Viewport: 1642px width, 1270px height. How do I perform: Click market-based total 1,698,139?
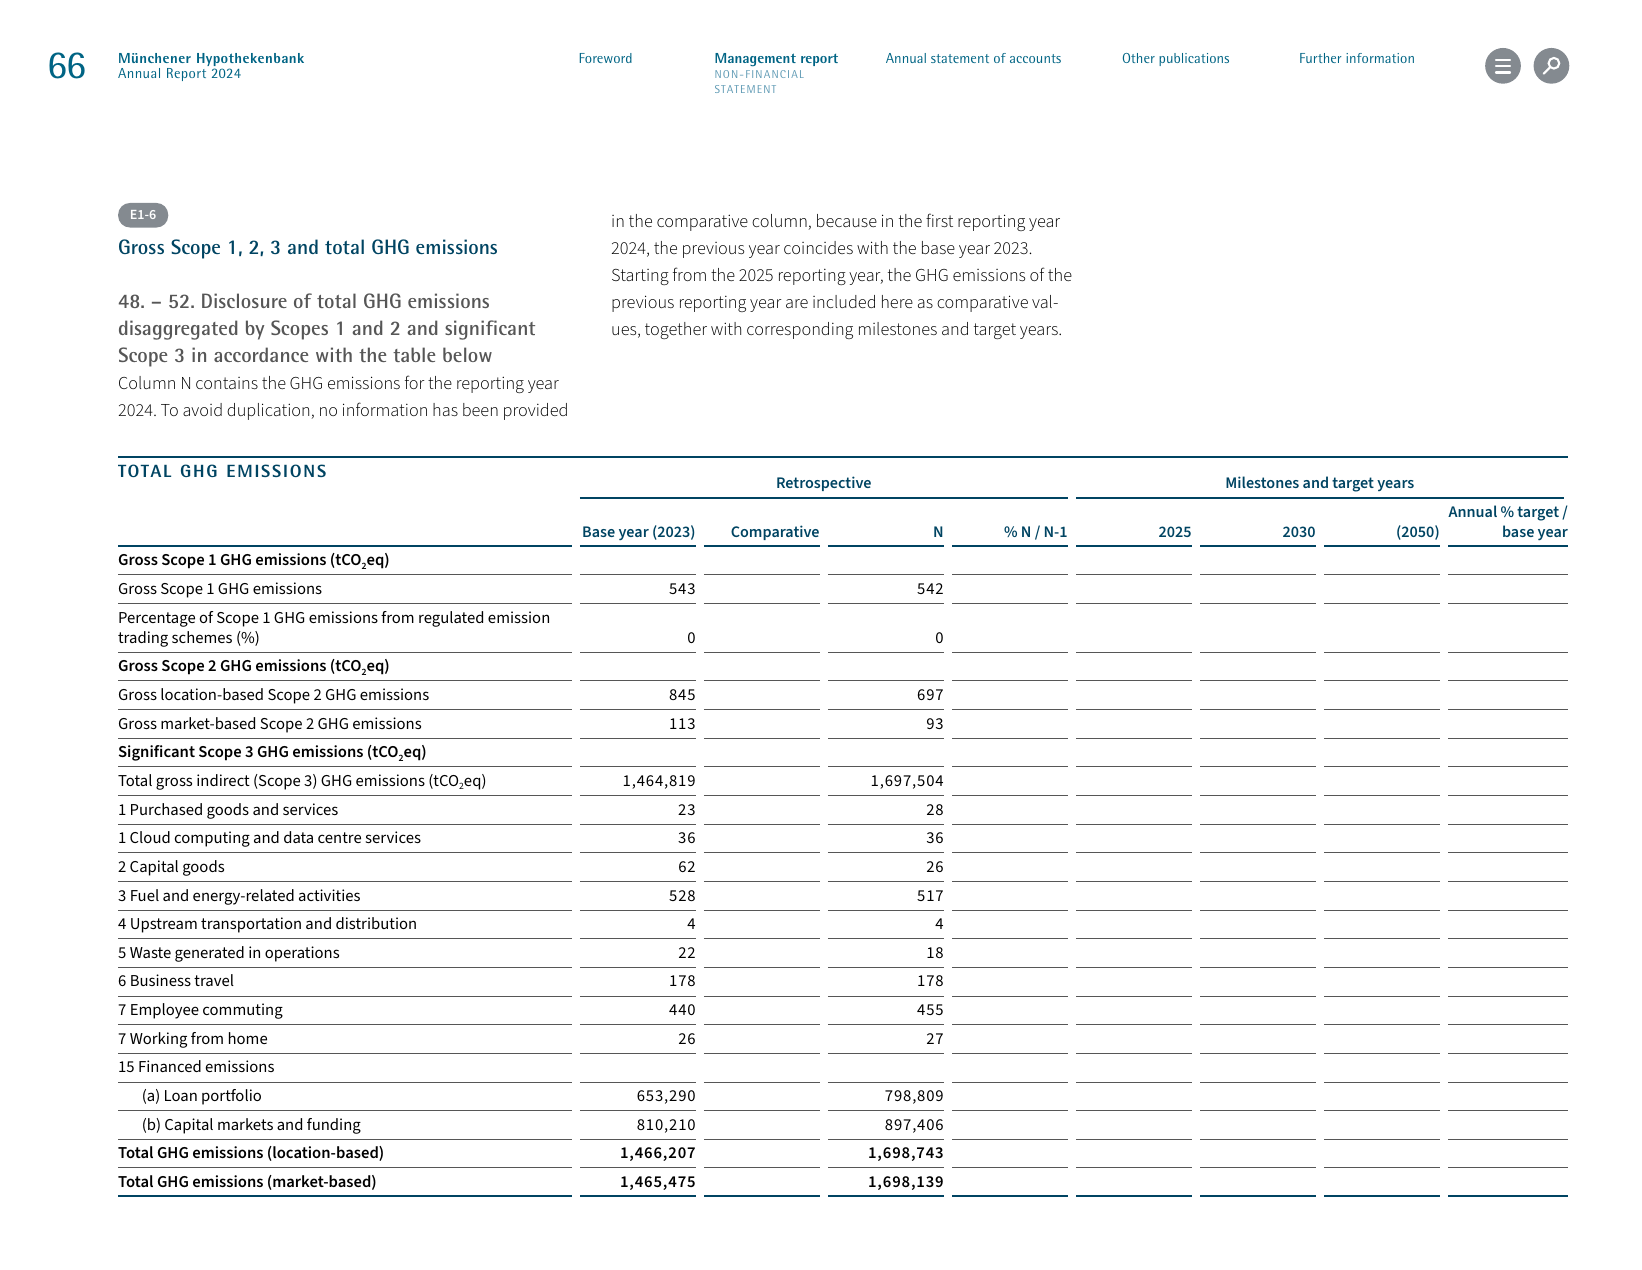[x=905, y=1182]
